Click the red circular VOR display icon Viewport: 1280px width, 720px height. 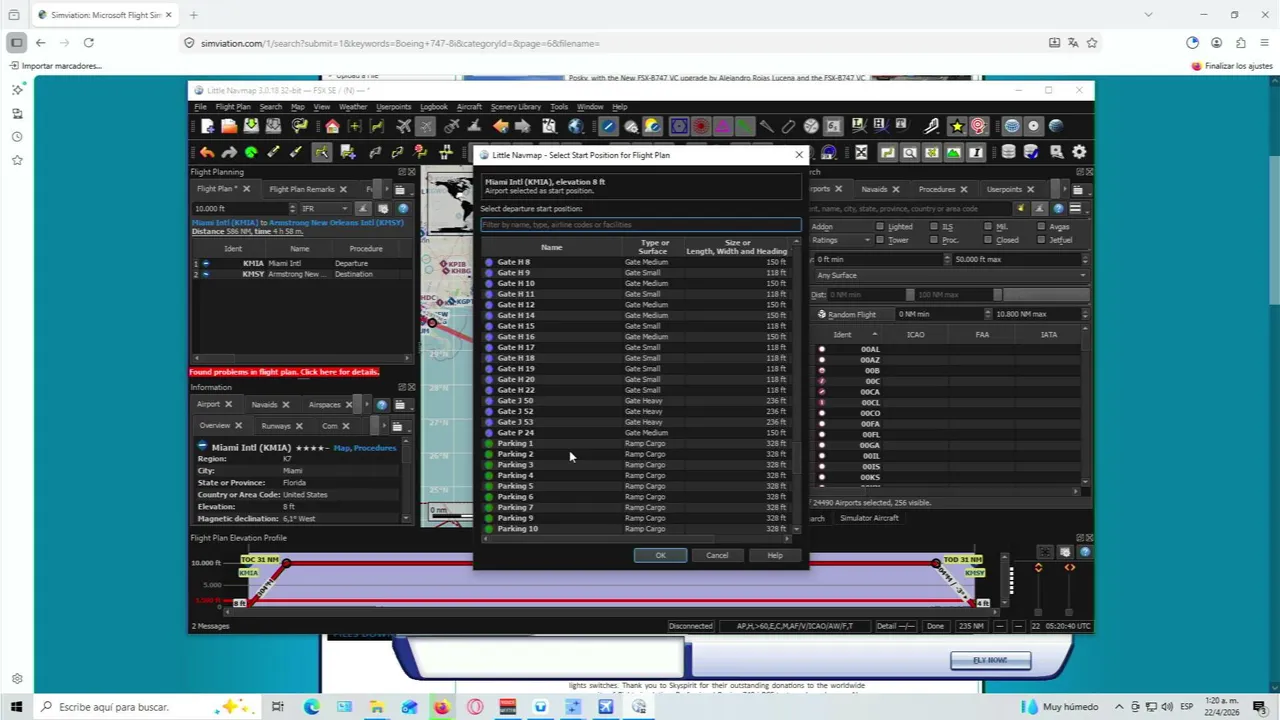700,126
